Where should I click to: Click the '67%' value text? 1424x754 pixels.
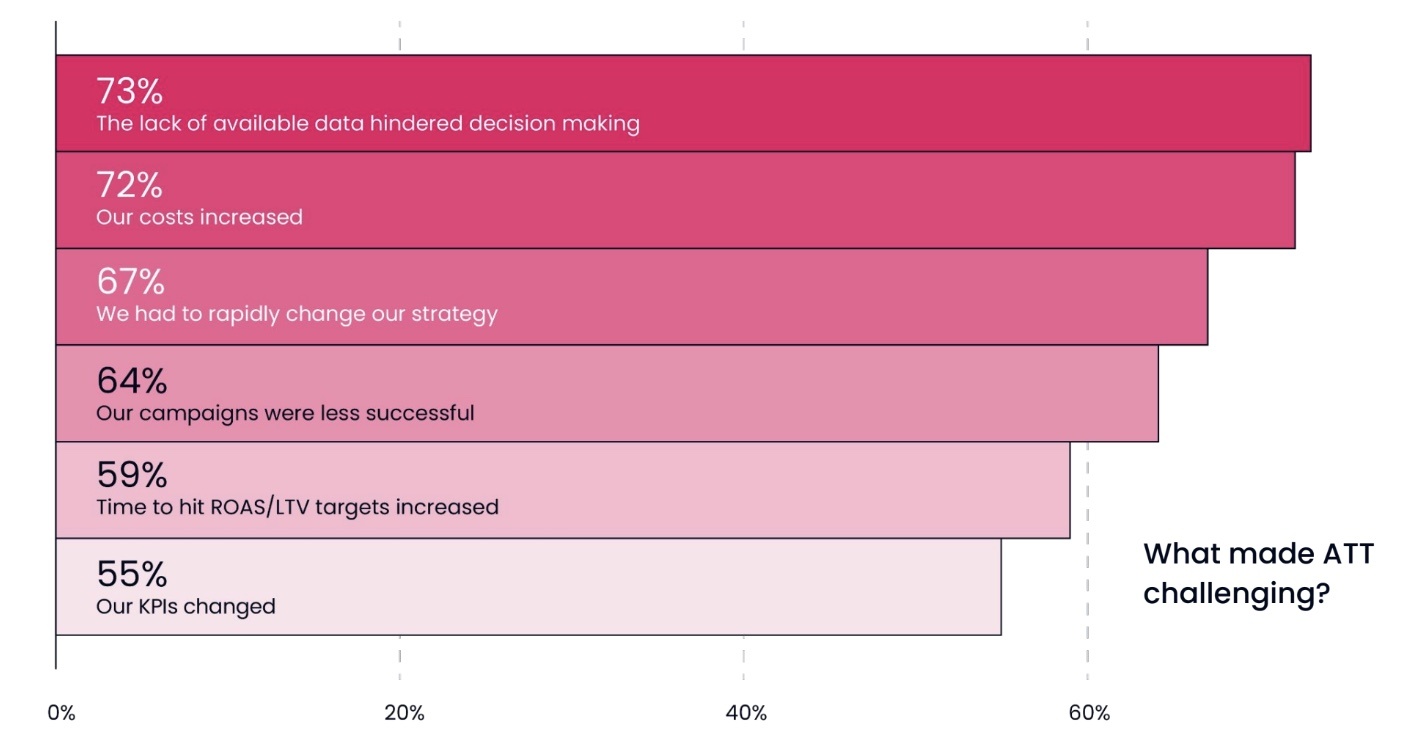130,282
